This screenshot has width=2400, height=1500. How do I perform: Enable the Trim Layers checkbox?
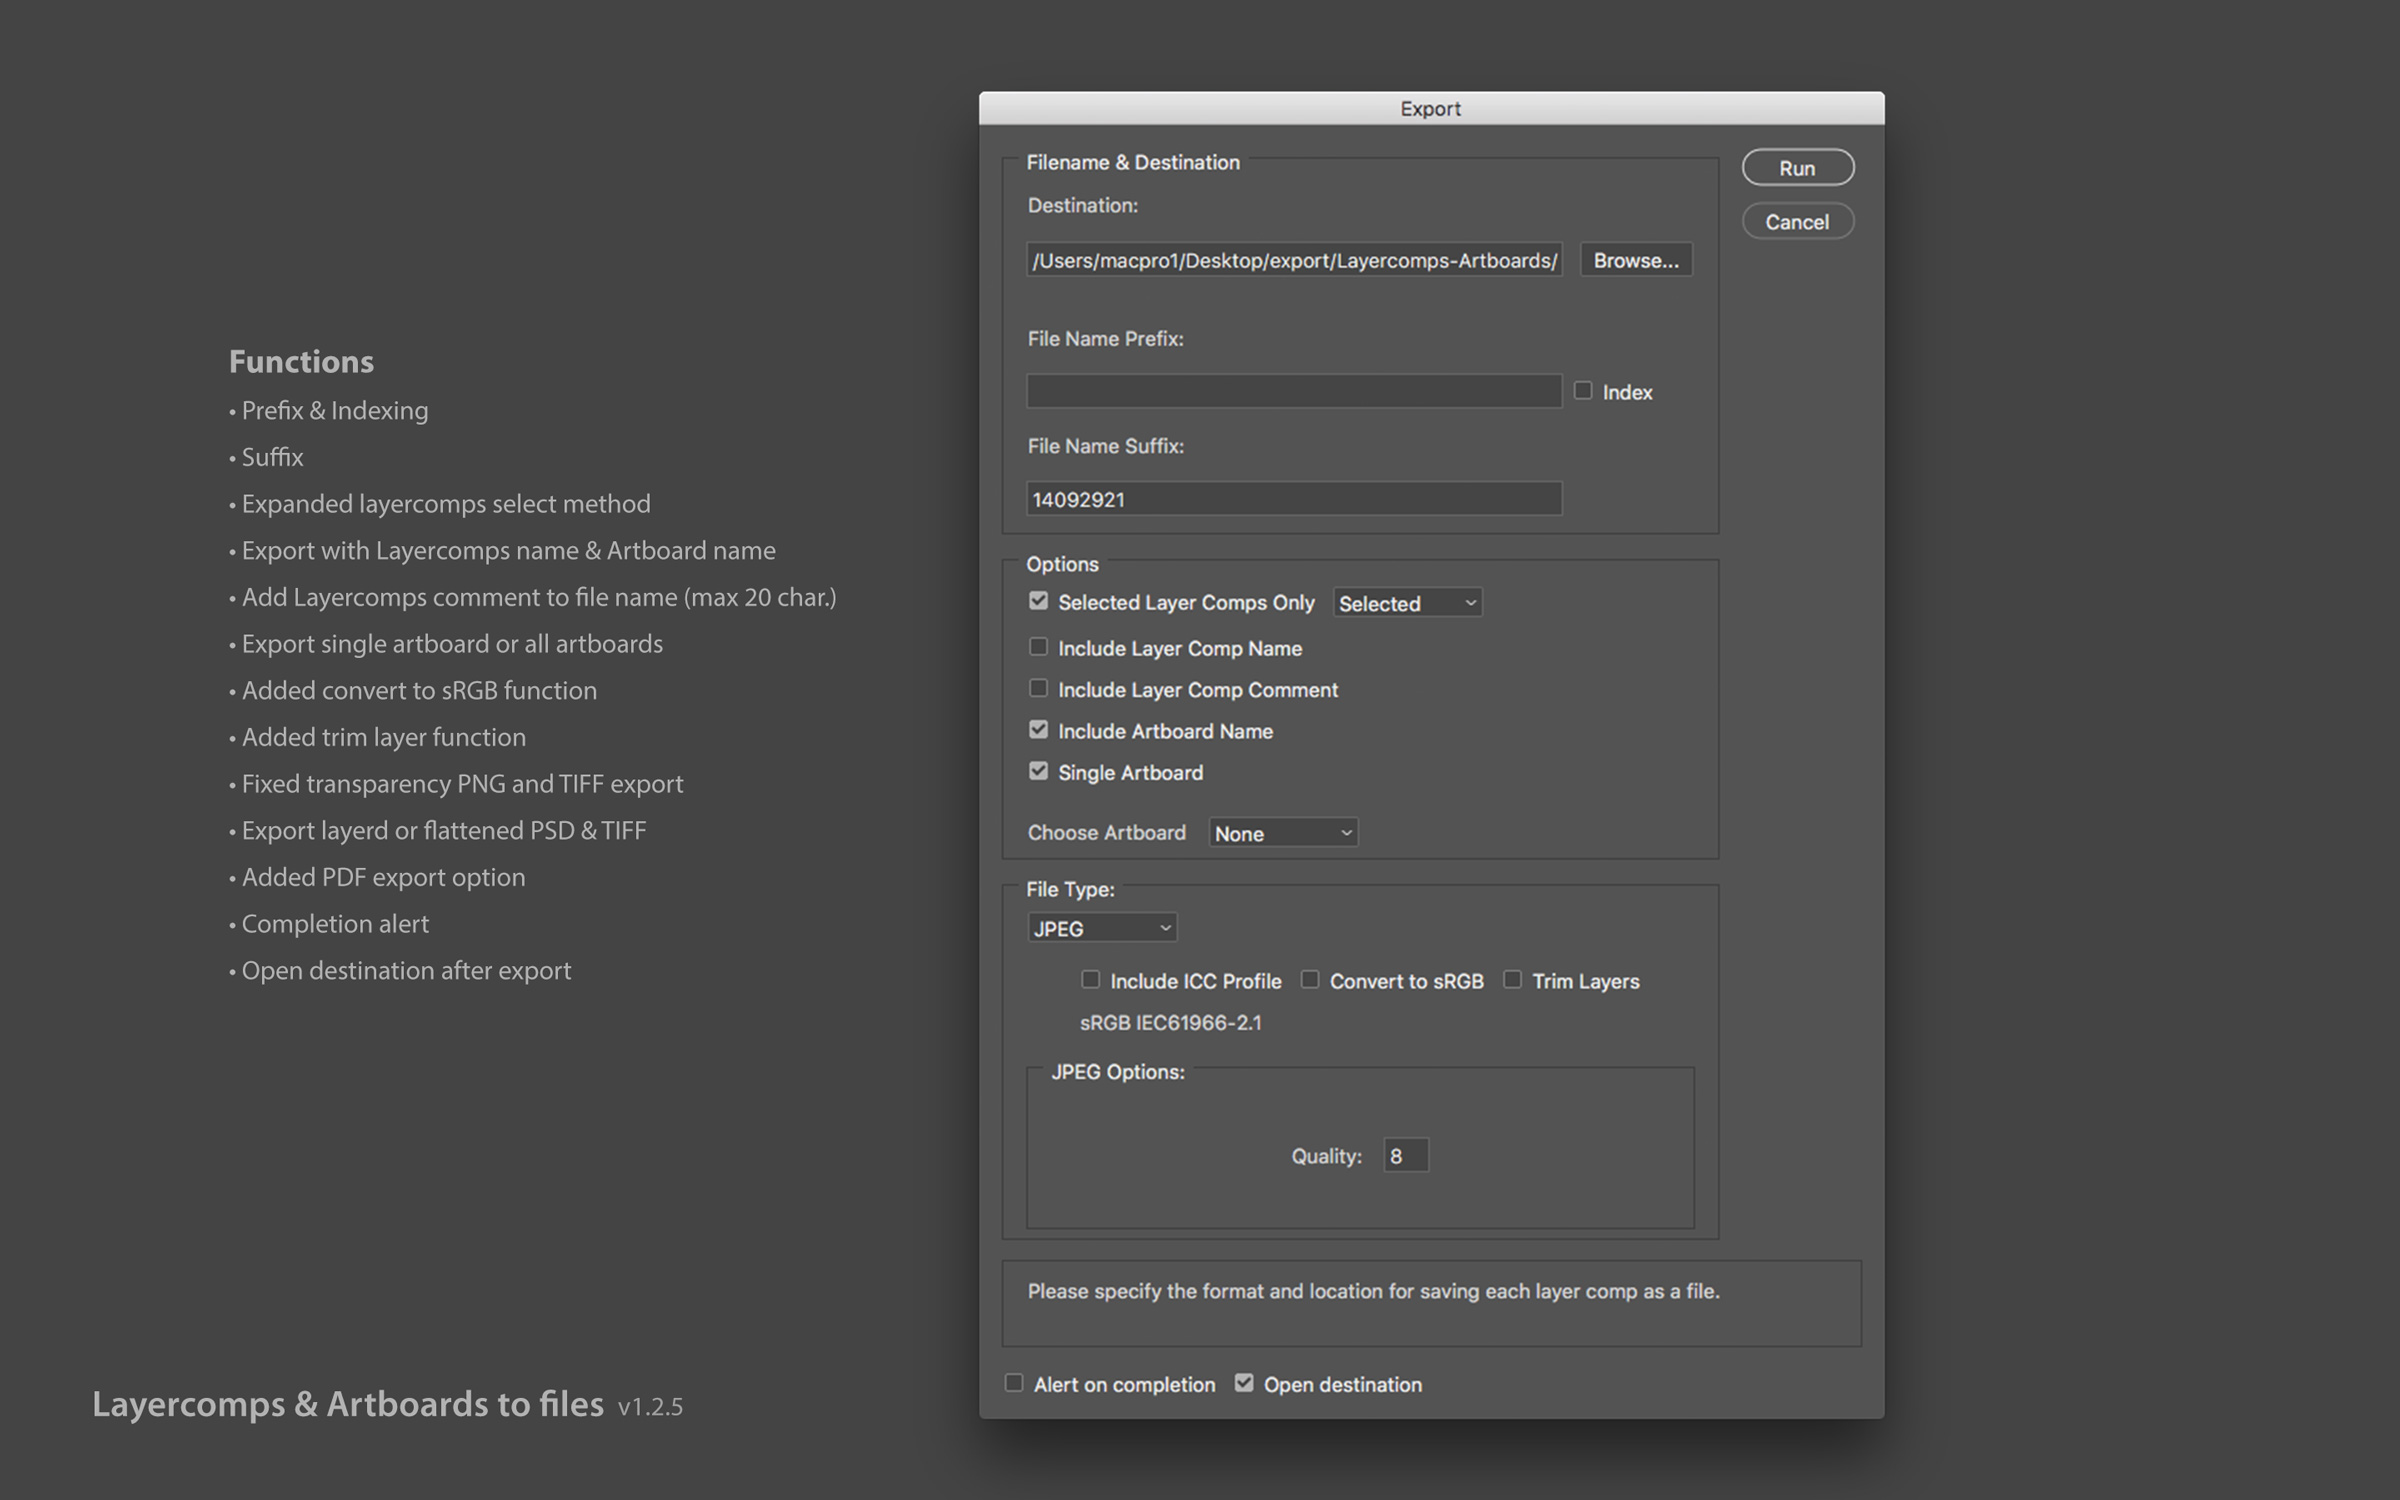1512,980
